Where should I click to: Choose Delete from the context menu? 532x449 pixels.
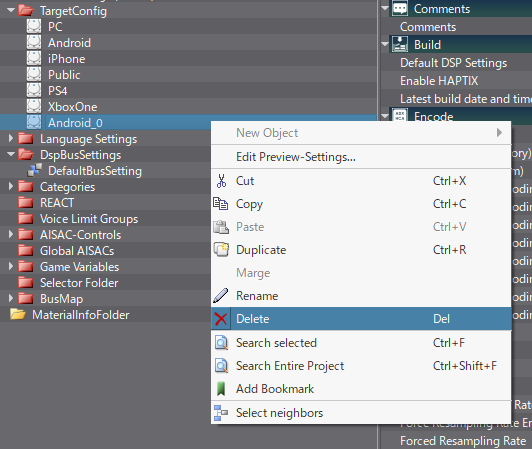361,319
